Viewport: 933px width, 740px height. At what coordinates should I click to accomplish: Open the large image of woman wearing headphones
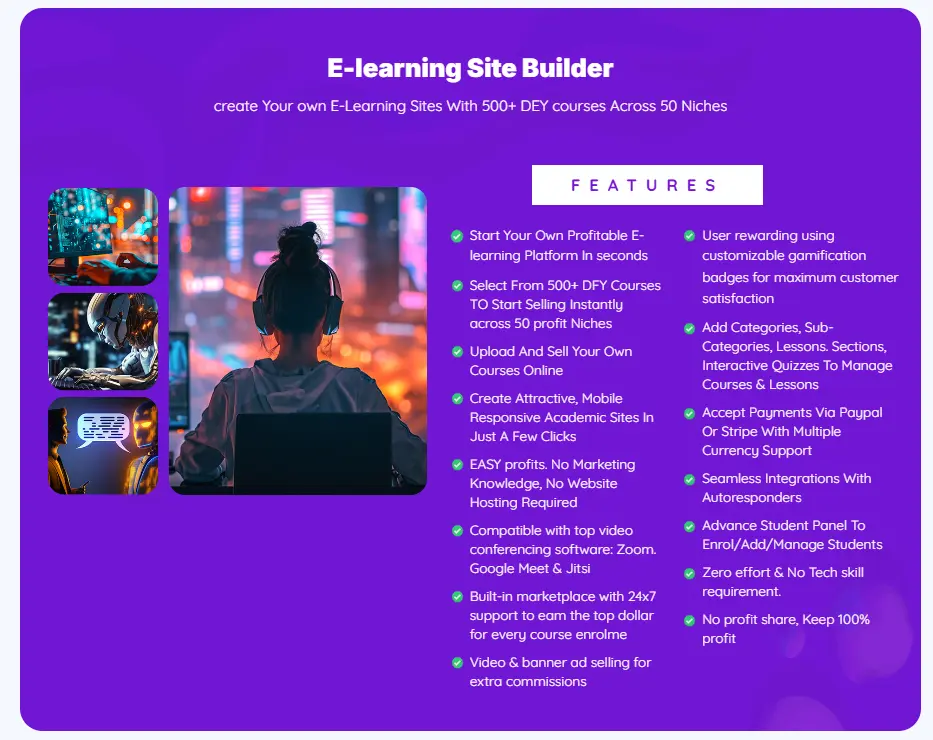pyautogui.click(x=297, y=341)
